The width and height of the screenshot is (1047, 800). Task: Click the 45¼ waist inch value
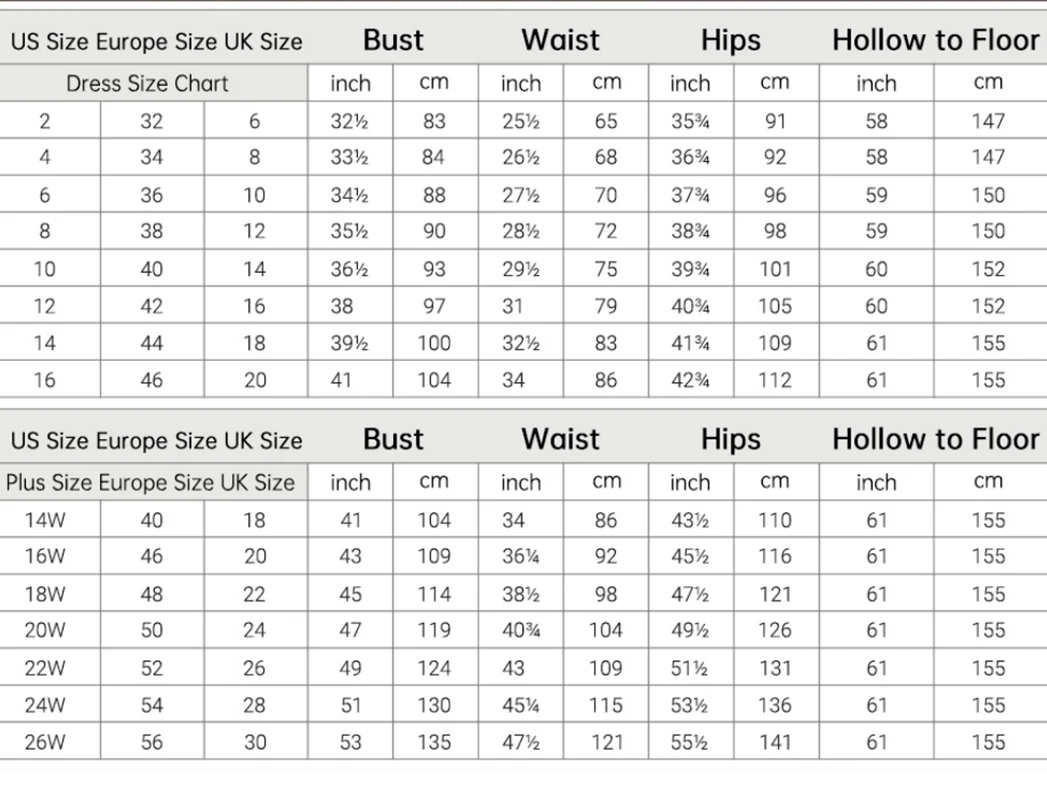pos(521,705)
